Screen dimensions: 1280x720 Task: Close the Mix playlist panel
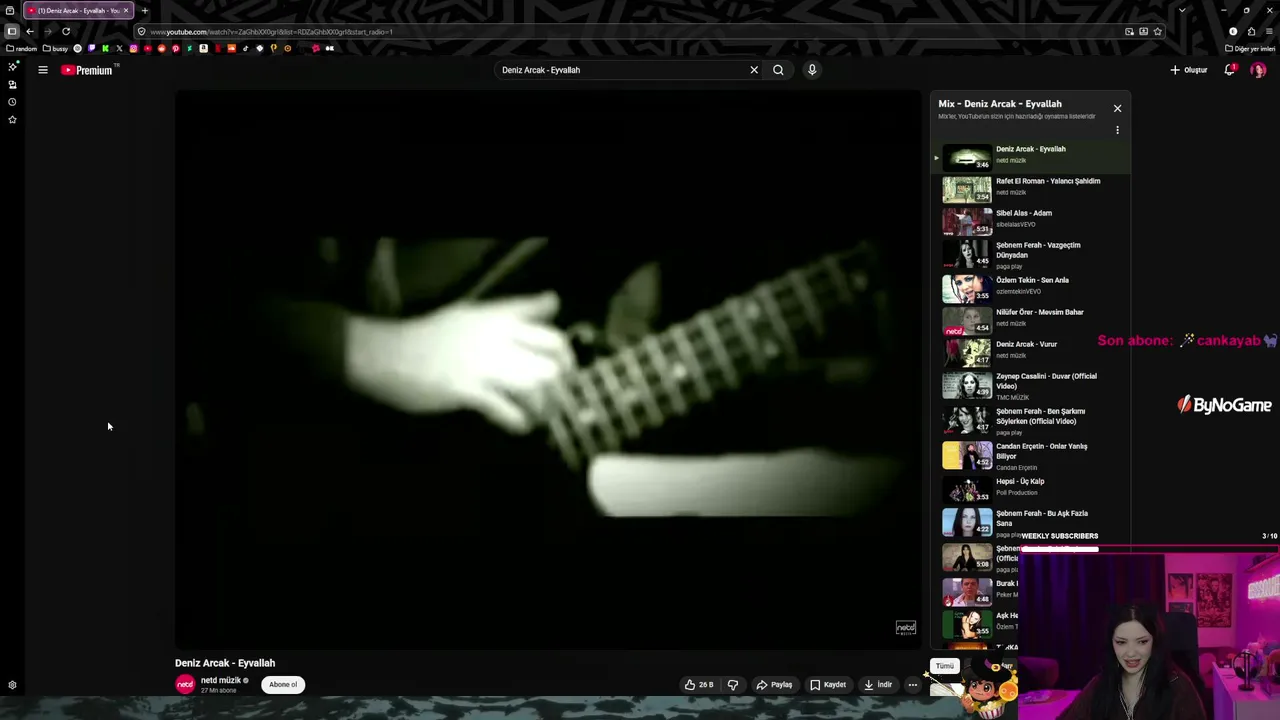[x=1117, y=108]
